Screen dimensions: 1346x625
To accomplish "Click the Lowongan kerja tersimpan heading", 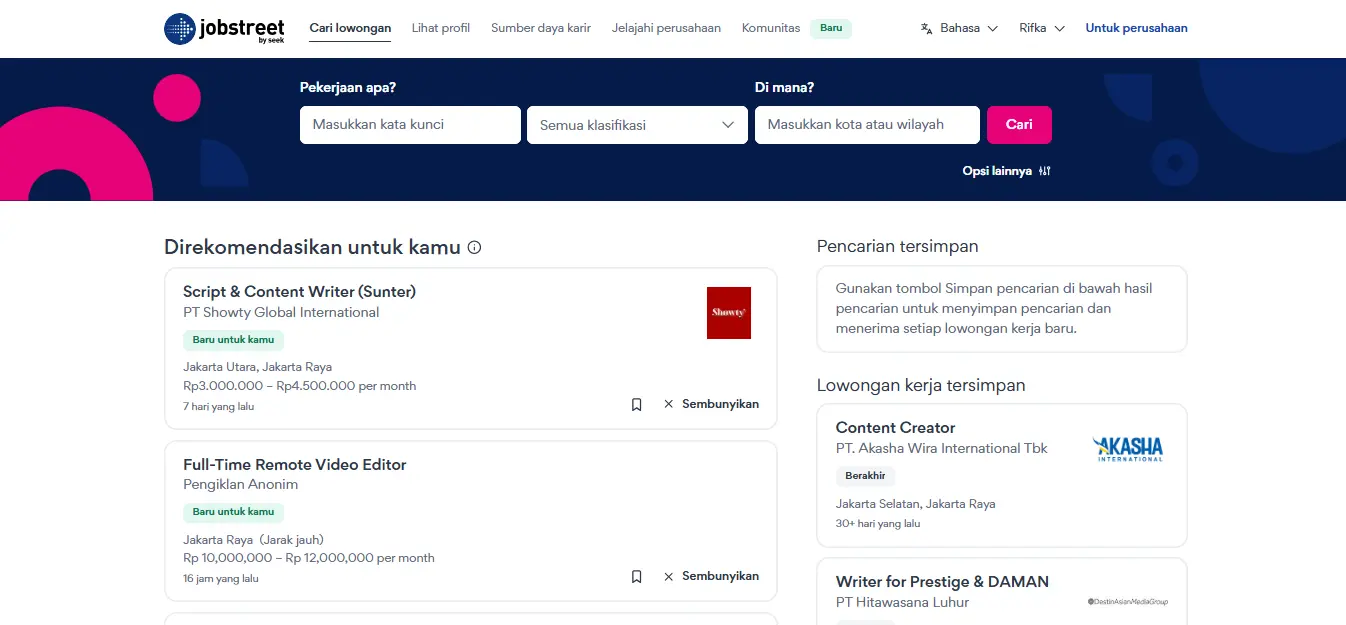I will click(921, 385).
